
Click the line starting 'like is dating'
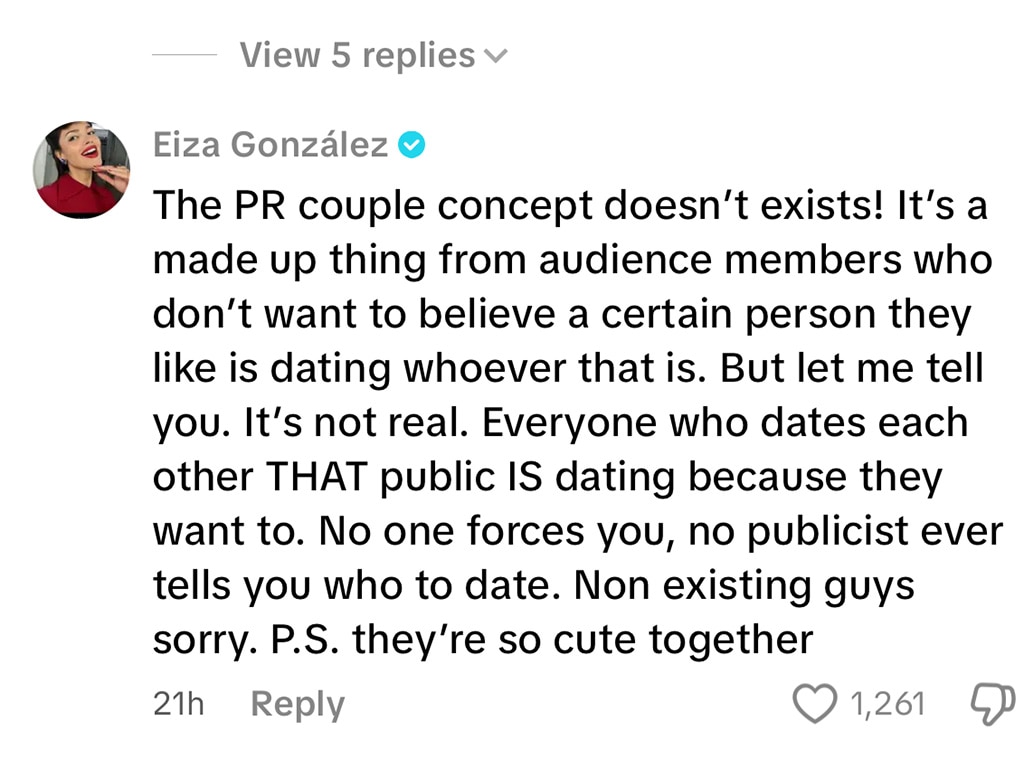(568, 368)
